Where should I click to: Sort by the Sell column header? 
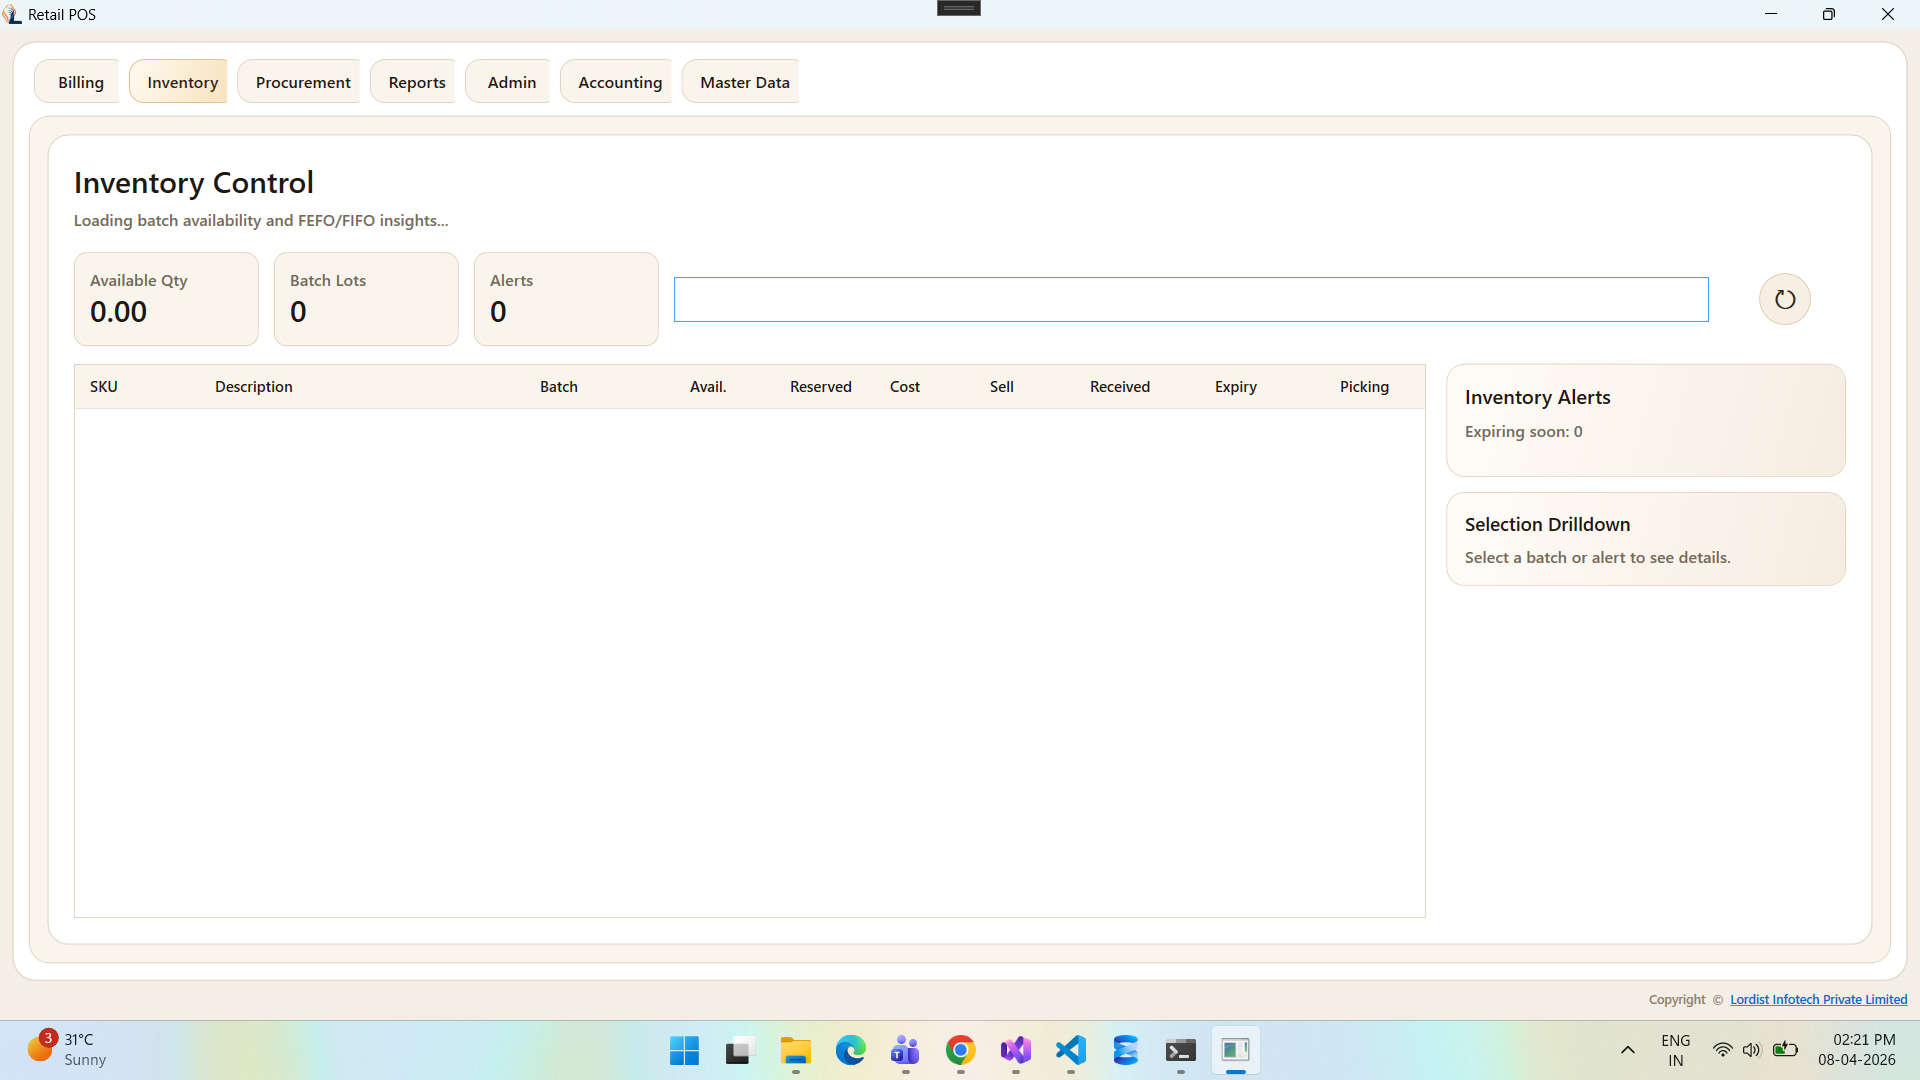point(1002,387)
